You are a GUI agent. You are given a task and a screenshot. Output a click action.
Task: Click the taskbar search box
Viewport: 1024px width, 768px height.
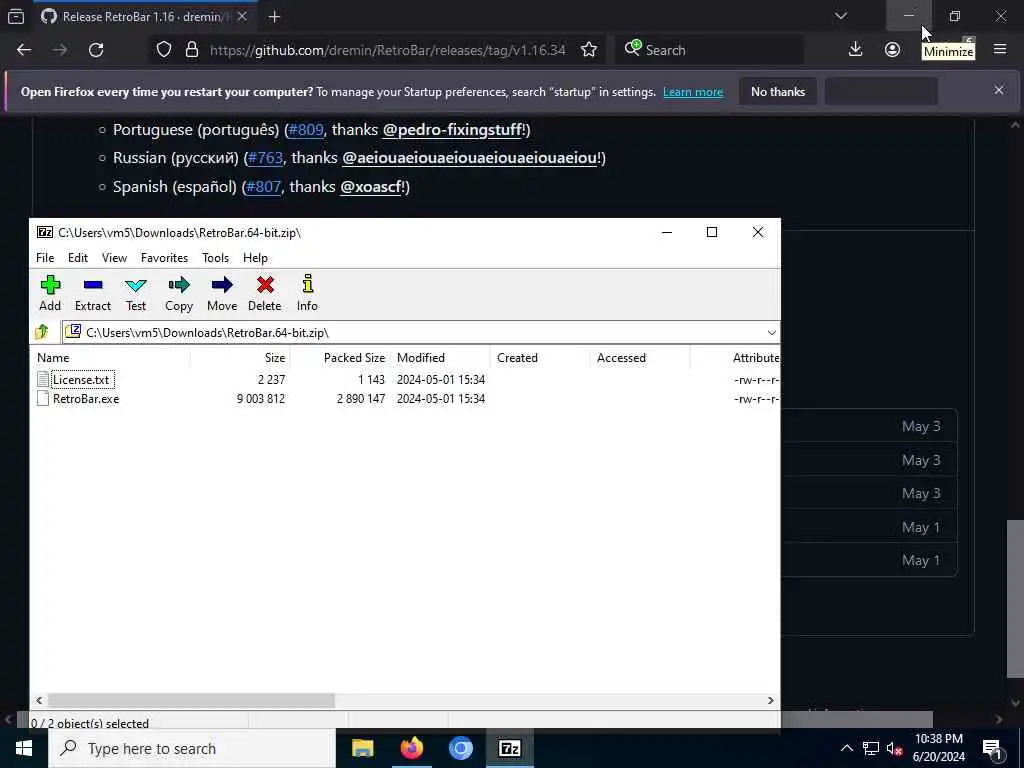tap(191, 748)
